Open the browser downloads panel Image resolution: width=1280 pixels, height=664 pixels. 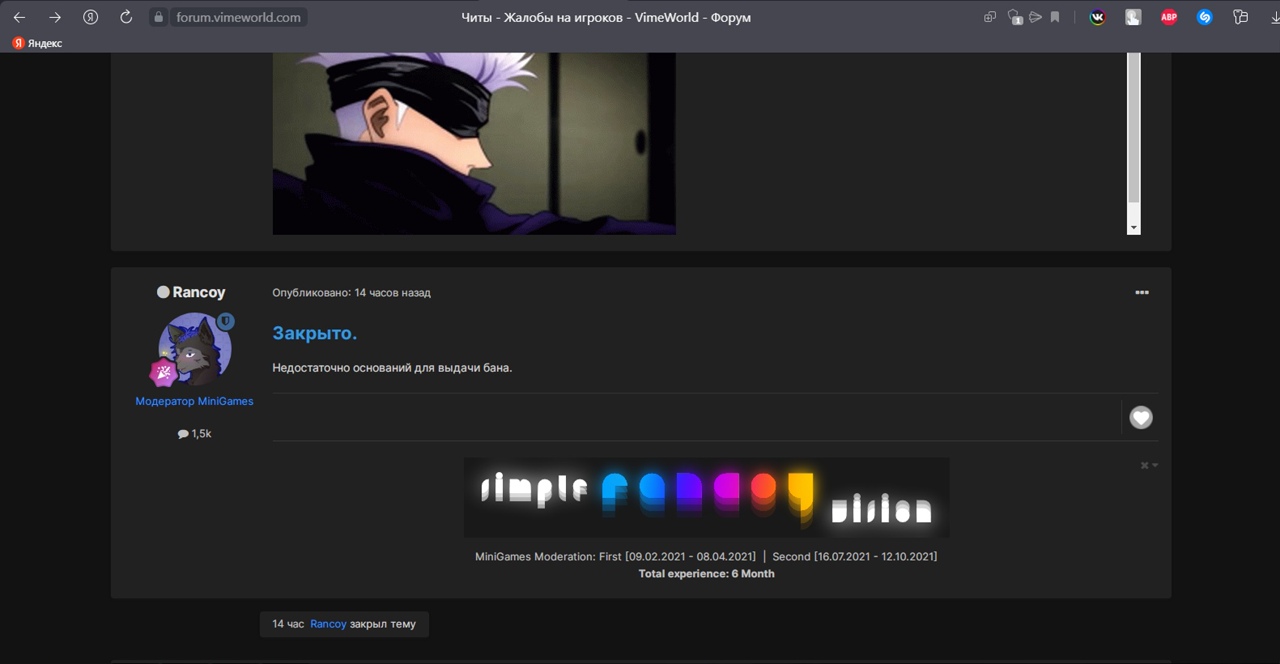[1273, 17]
